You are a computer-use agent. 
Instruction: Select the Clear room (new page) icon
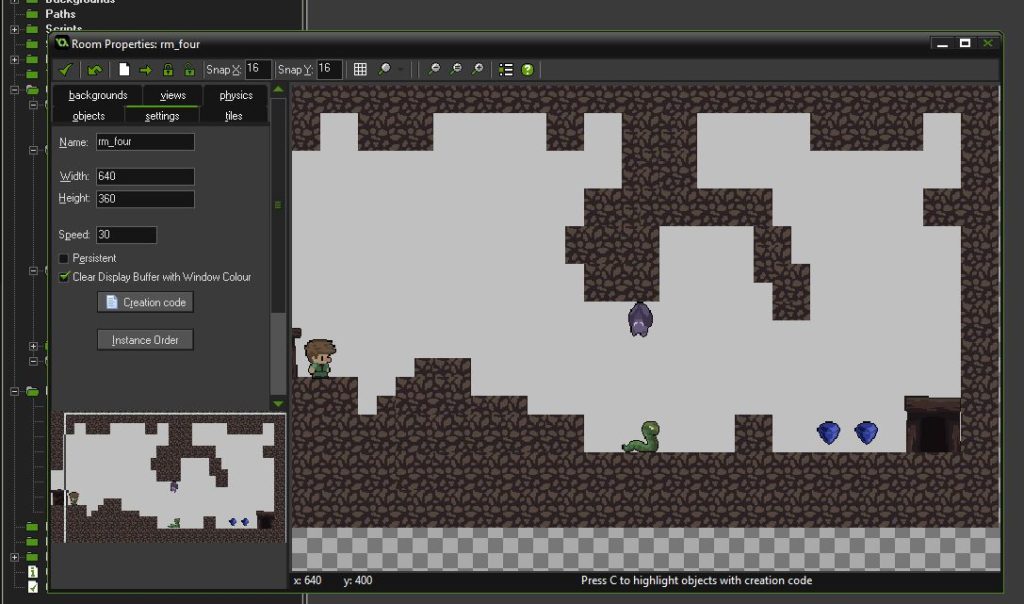click(123, 69)
